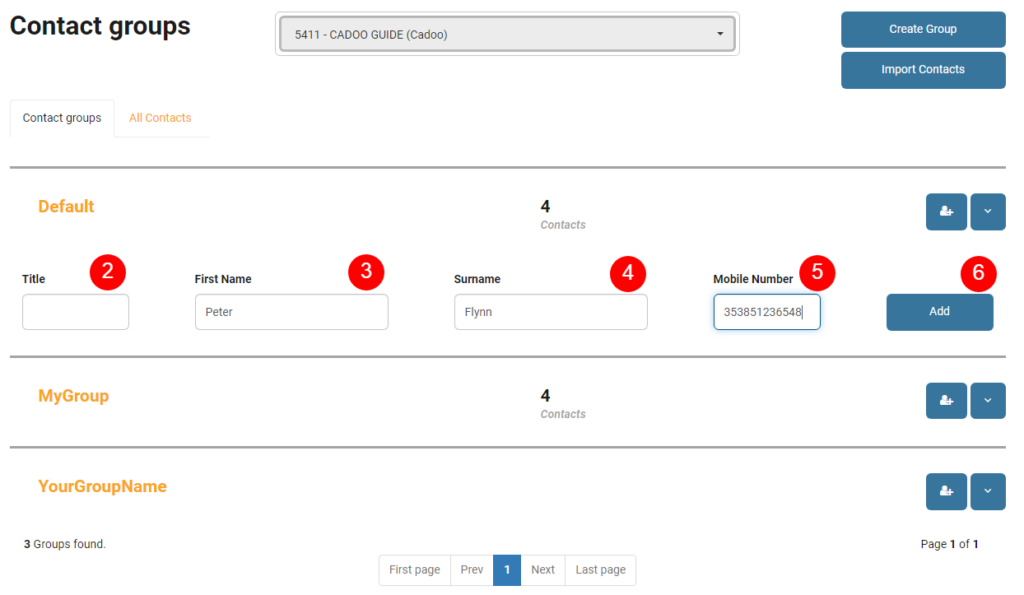This screenshot has height=595, width=1024.
Task: Click the Surname field containing Flynn
Action: [x=551, y=312]
